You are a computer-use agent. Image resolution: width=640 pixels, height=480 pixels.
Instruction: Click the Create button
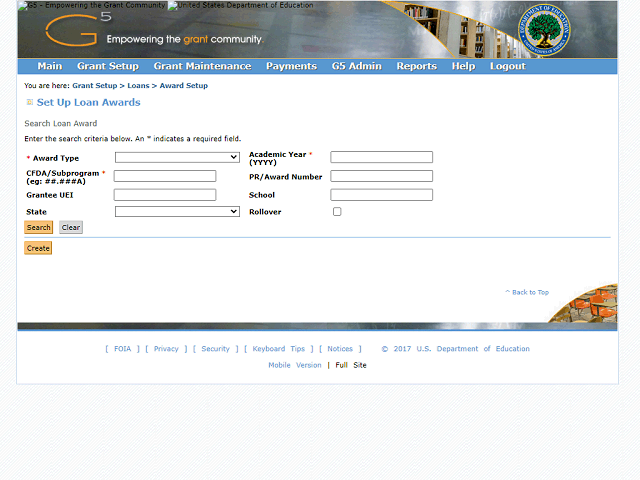tap(38, 248)
